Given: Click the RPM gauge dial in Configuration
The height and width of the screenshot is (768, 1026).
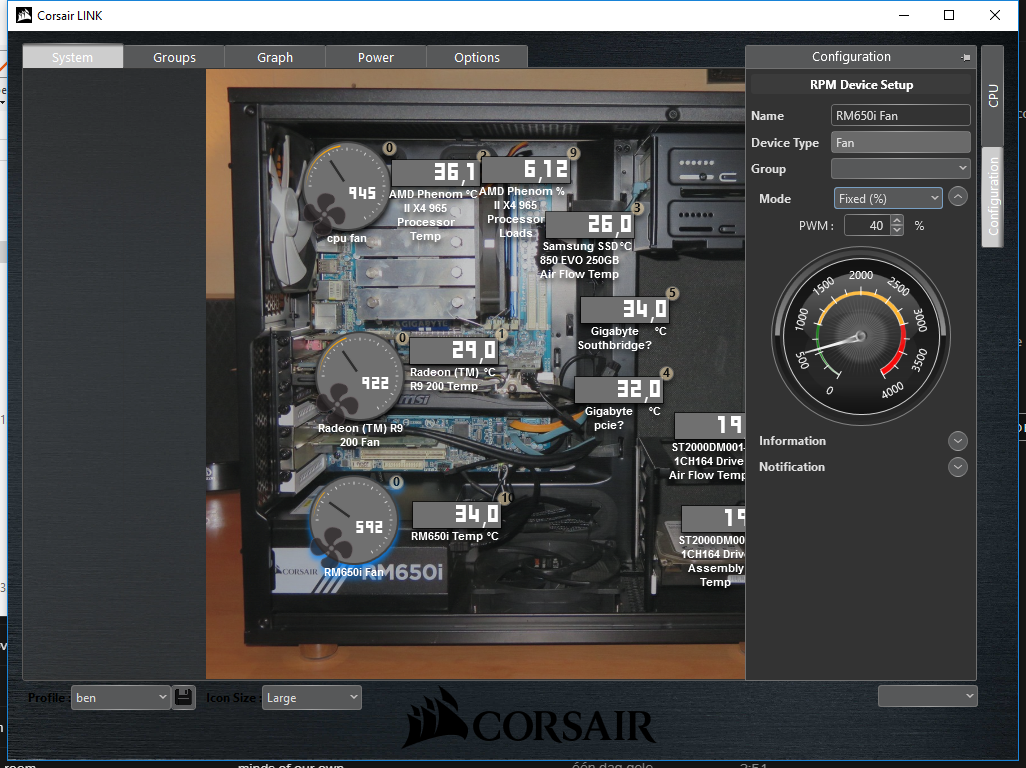Looking at the screenshot, I should click(860, 336).
